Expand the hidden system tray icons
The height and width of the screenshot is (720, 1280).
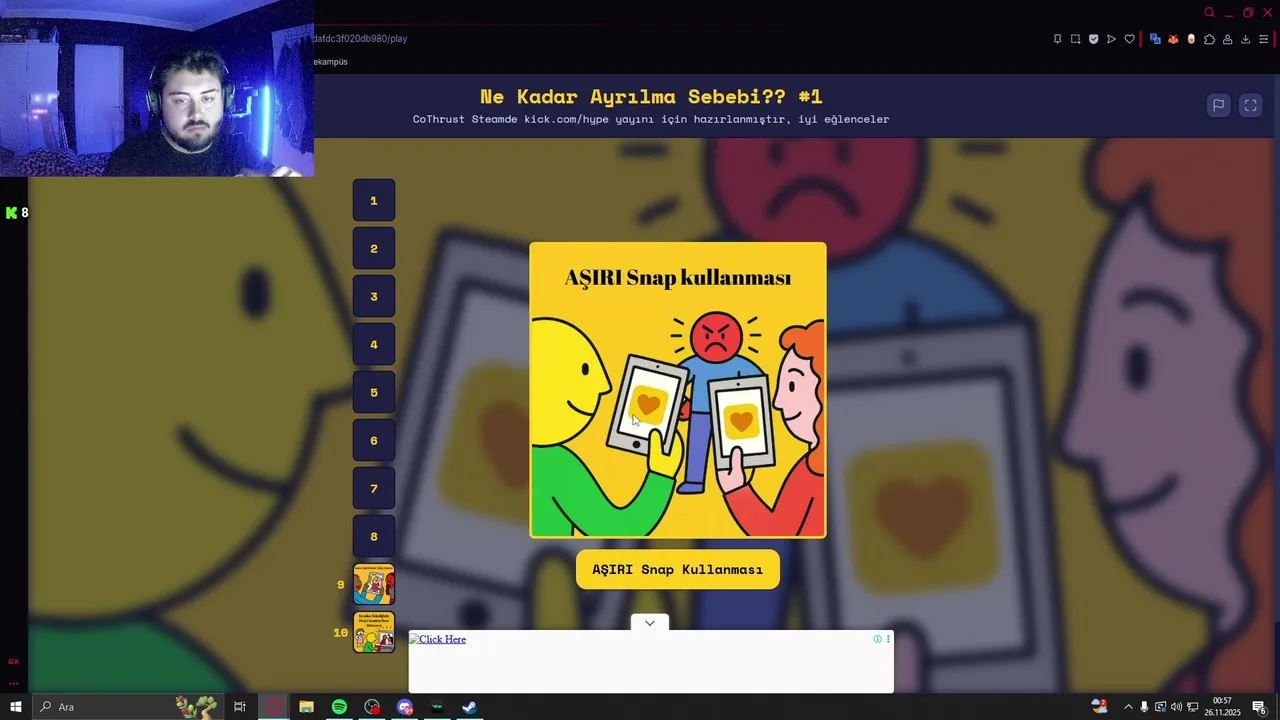point(1128,707)
